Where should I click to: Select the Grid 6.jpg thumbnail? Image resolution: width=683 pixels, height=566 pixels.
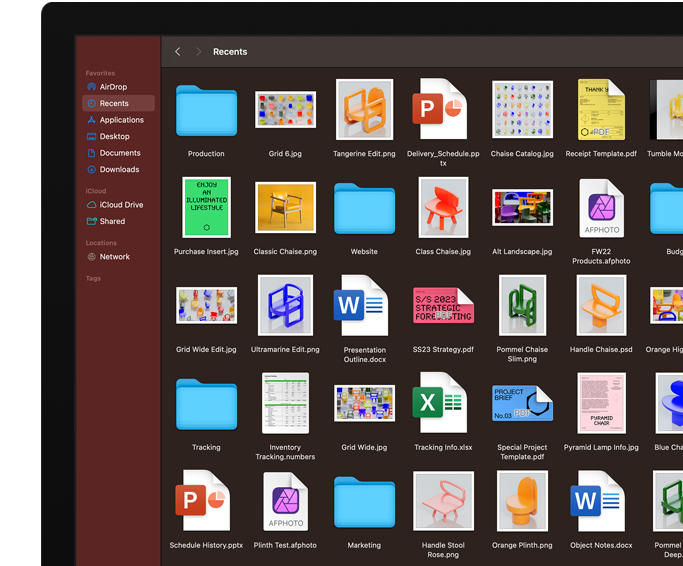(285, 109)
